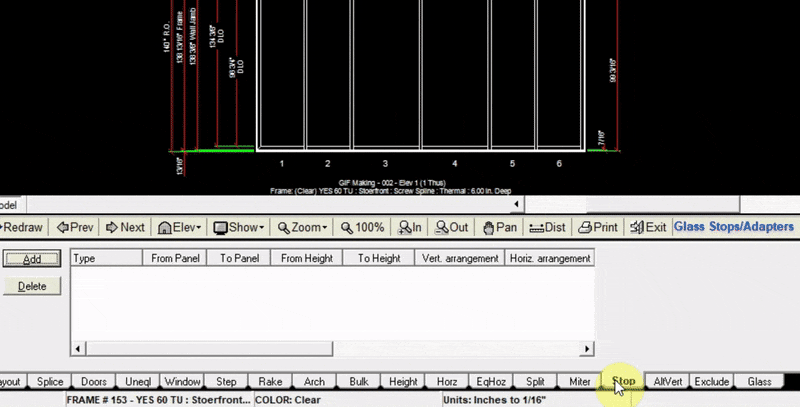This screenshot has width=800, height=407.
Task: Open the Zoom dropdown menu
Action: [x=303, y=227]
